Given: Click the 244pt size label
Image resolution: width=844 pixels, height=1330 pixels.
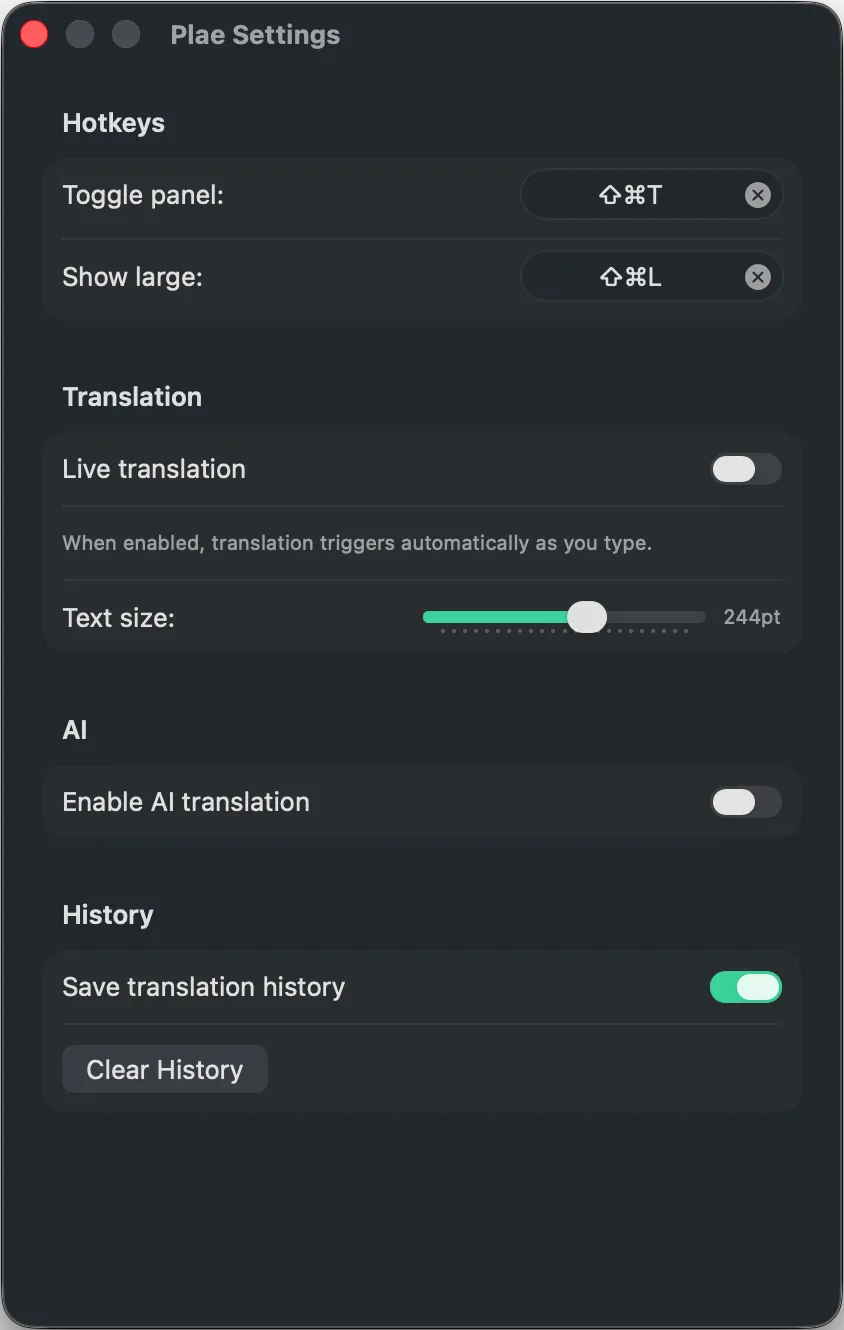Looking at the screenshot, I should click(x=752, y=617).
